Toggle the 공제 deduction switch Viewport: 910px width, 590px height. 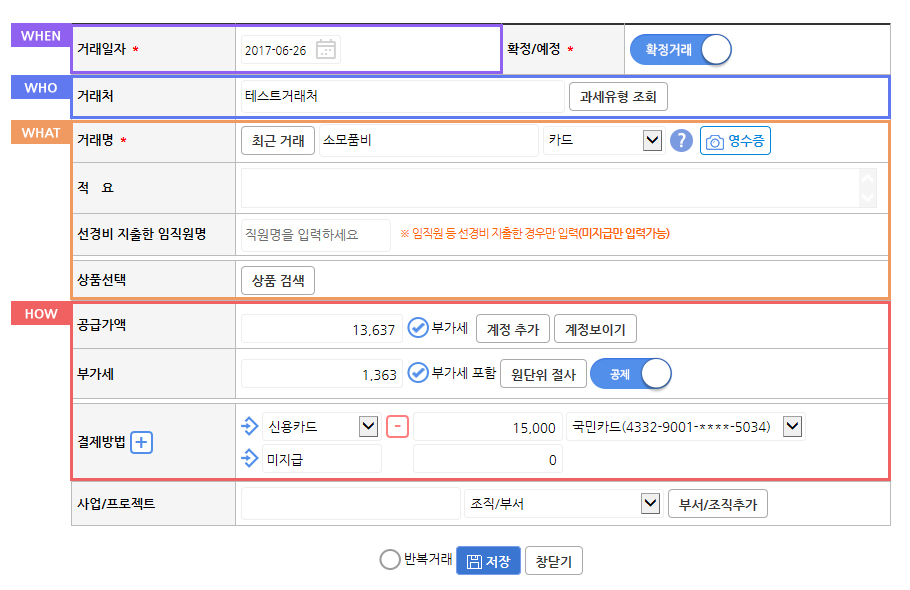point(631,374)
